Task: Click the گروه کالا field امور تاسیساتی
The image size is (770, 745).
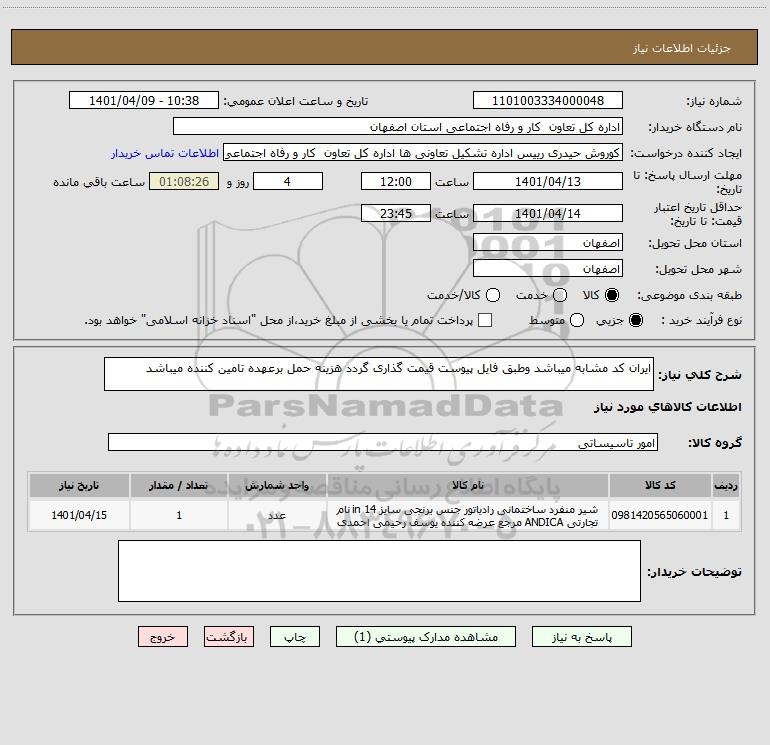Action: pyautogui.click(x=383, y=442)
